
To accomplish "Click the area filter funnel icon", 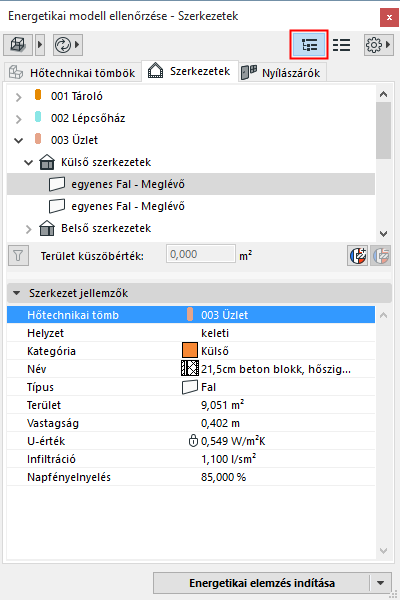I will pyautogui.click(x=18, y=256).
